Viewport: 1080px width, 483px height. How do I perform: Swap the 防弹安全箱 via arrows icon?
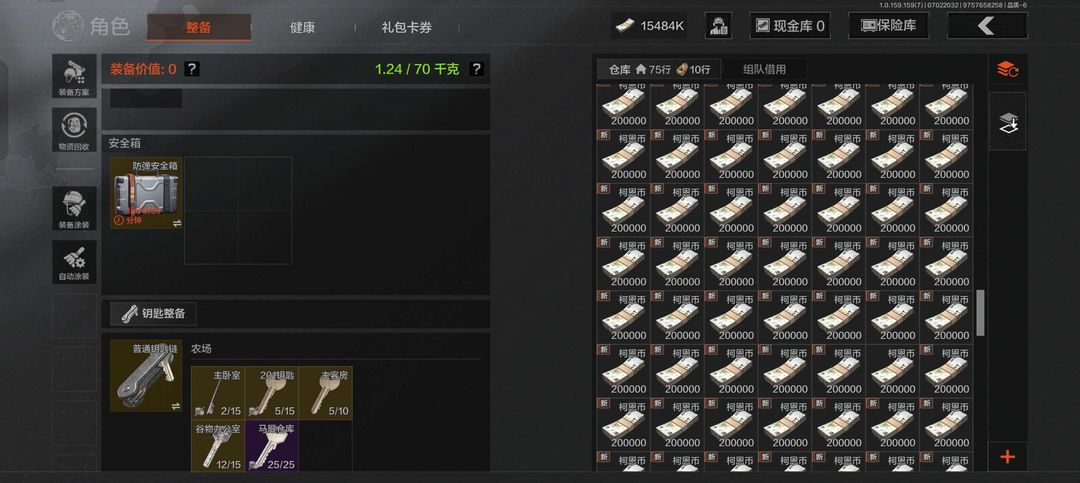click(x=176, y=223)
